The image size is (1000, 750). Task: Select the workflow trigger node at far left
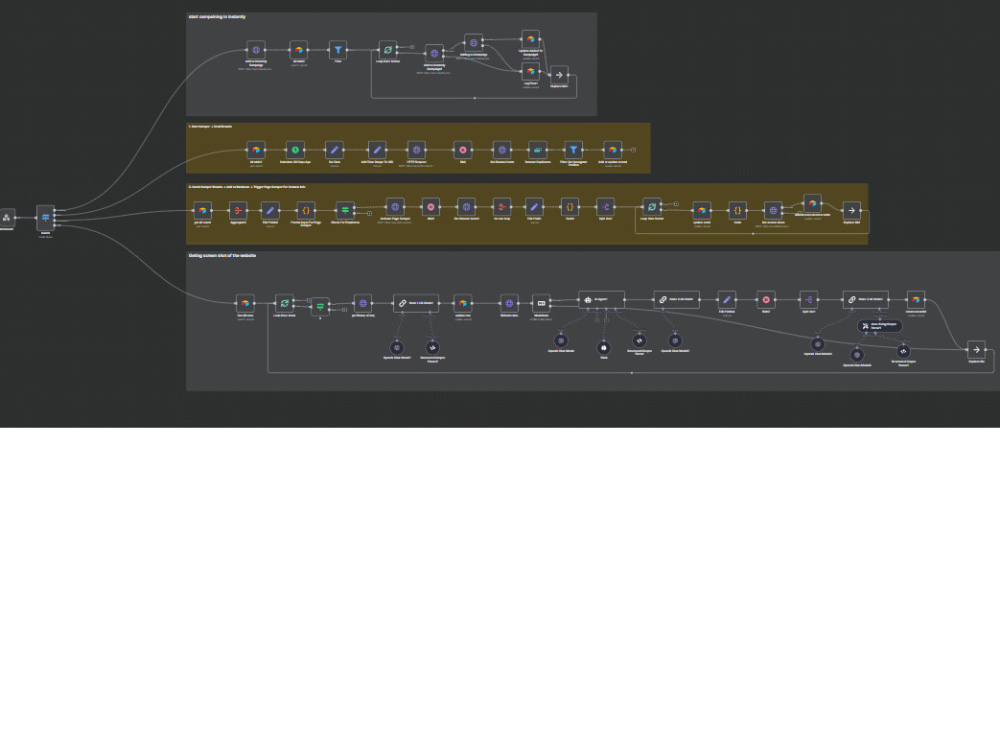(7, 217)
